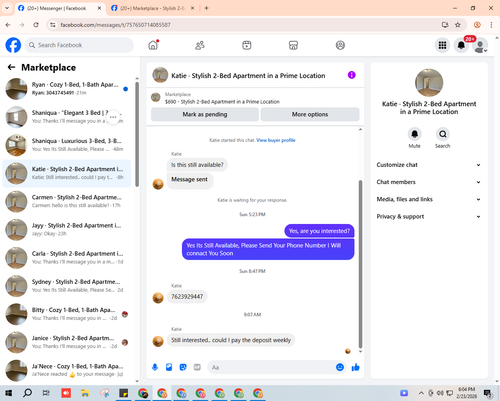The width and height of the screenshot is (500, 401).
Task: Reload the page
Action: click(36, 25)
